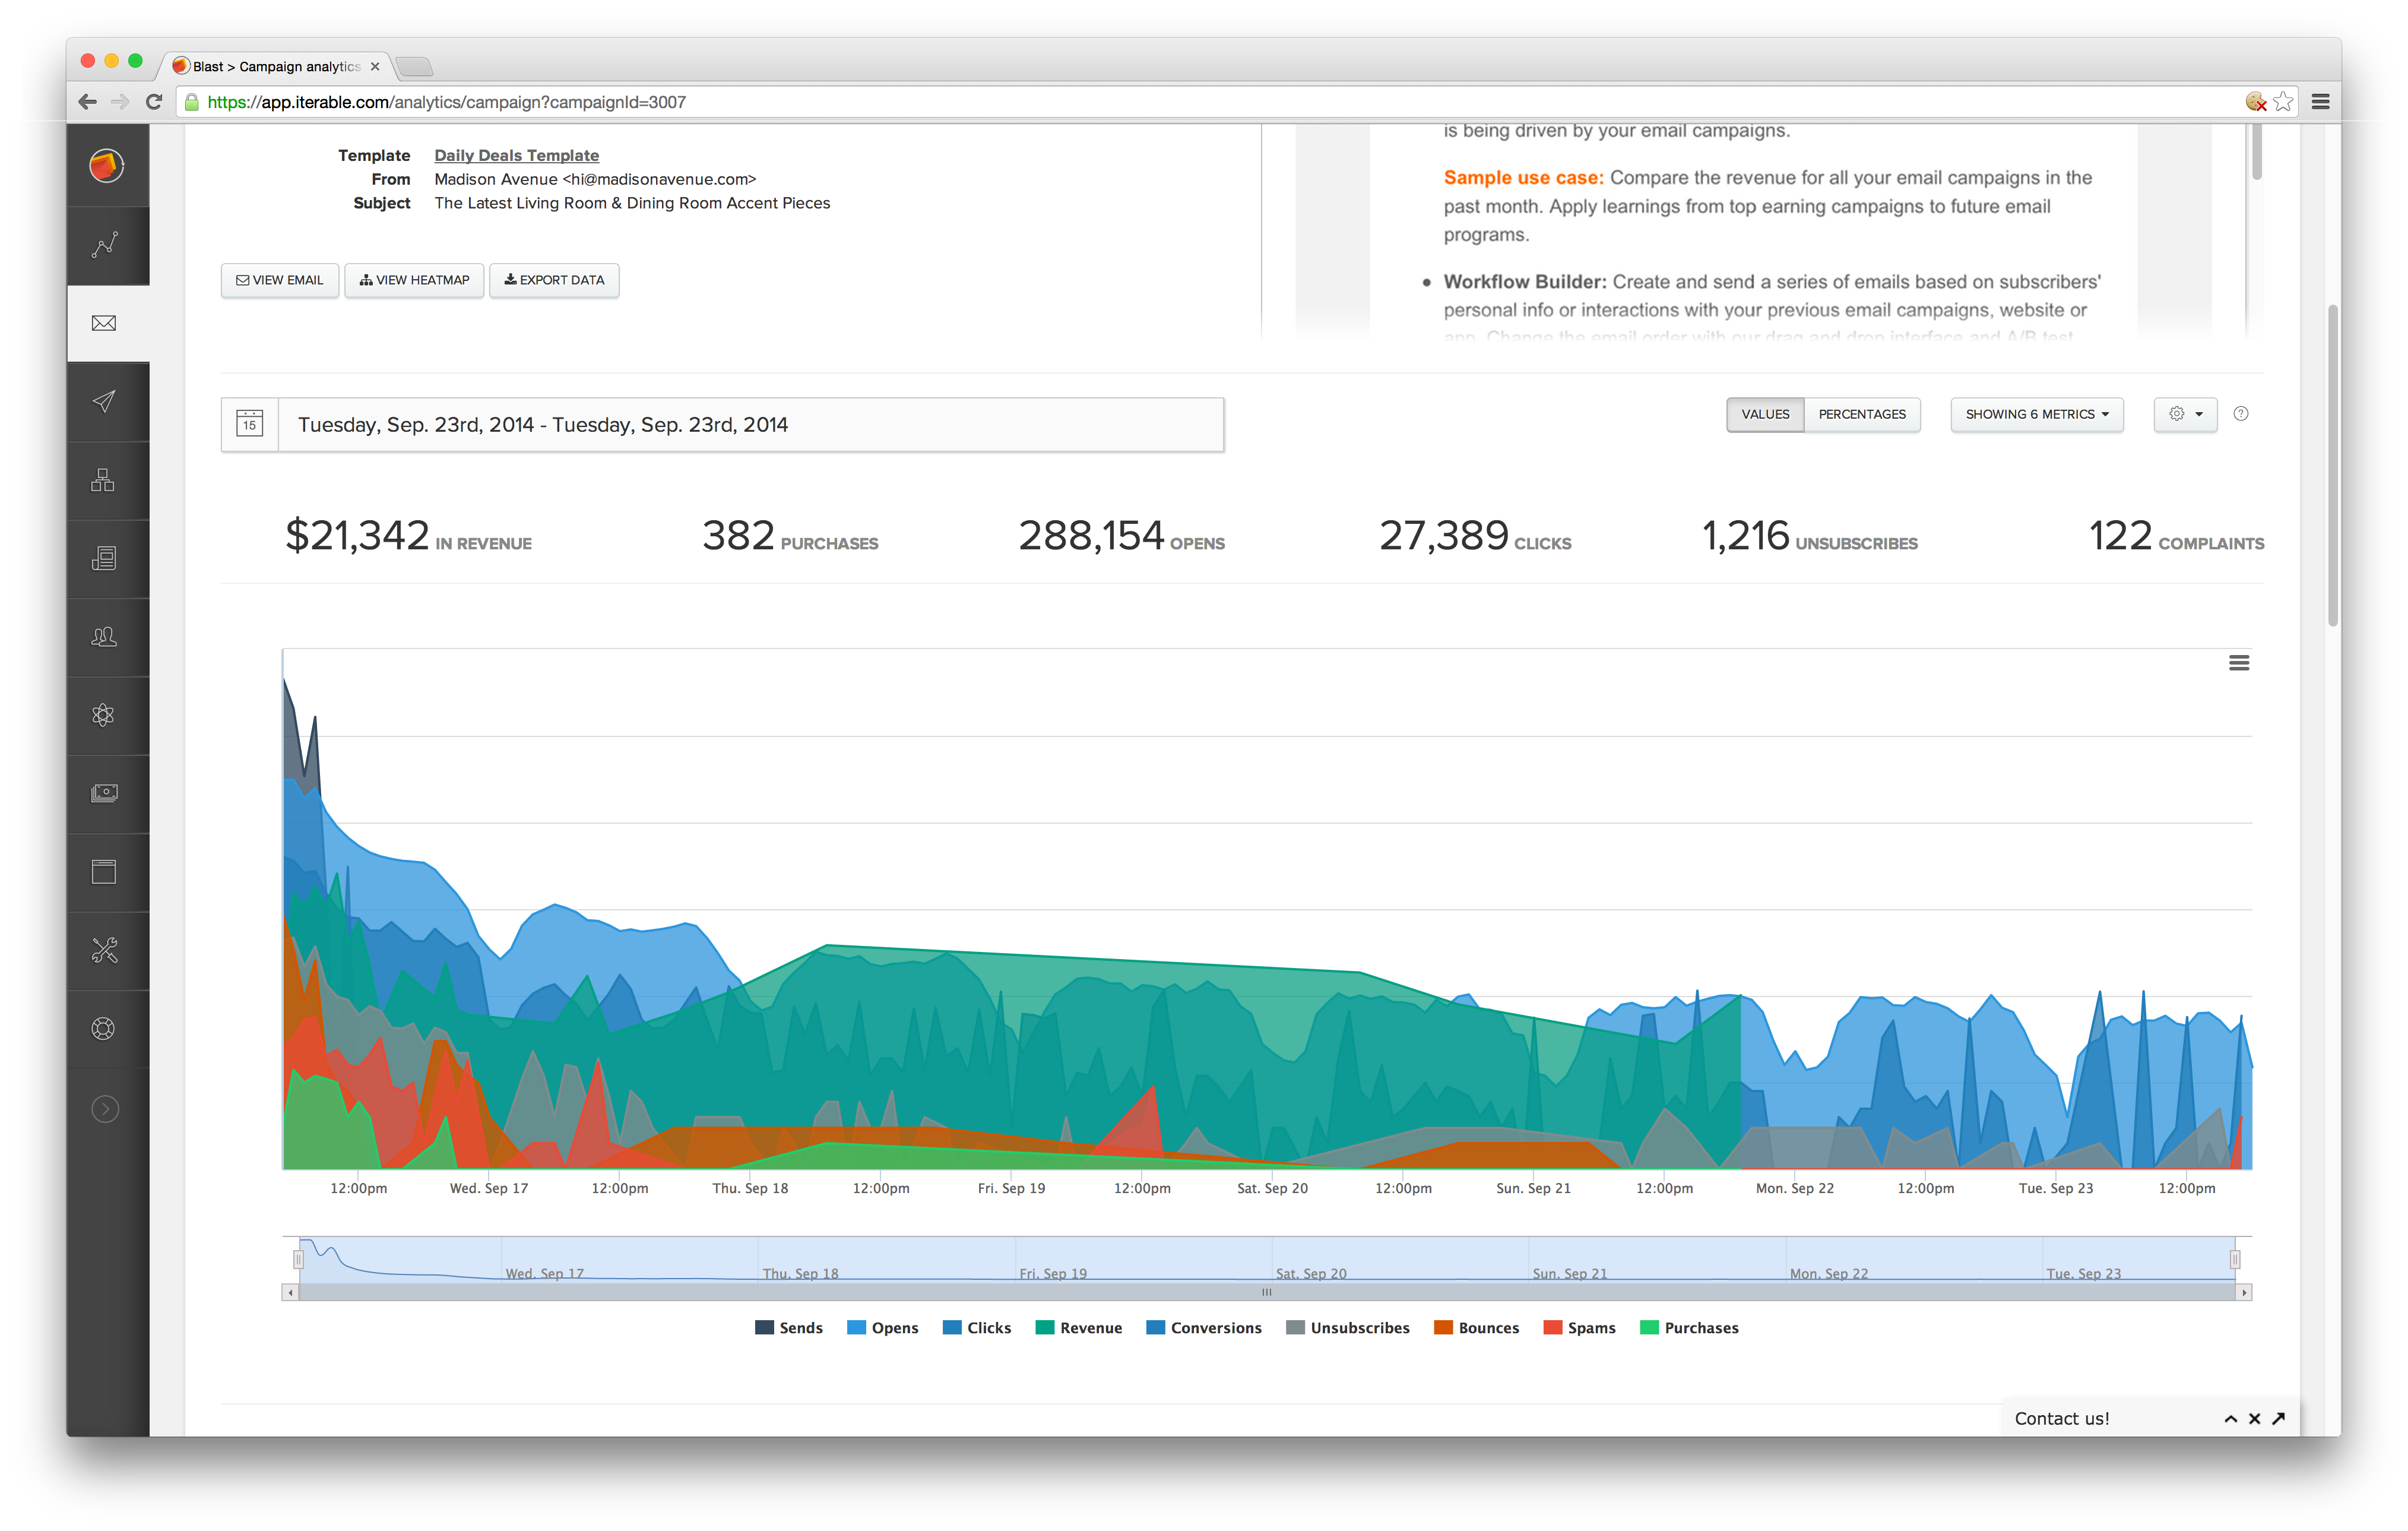Screen dimensions: 2408x1531
Task: Expand the Showing 6 Metrics dropdown
Action: pyautogui.click(x=2036, y=414)
